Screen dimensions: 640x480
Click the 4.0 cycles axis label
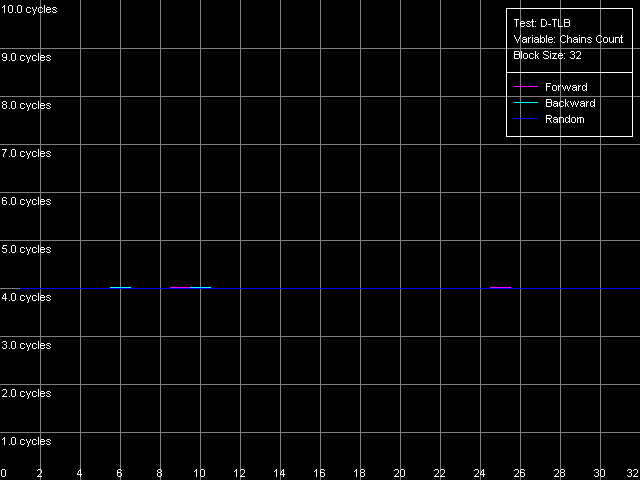[x=27, y=297]
